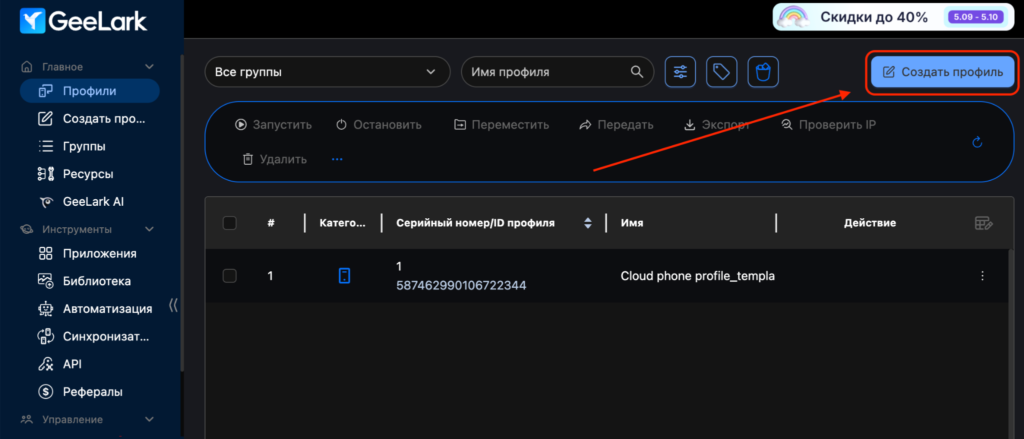Open table column settings icon

pyautogui.click(x=983, y=223)
